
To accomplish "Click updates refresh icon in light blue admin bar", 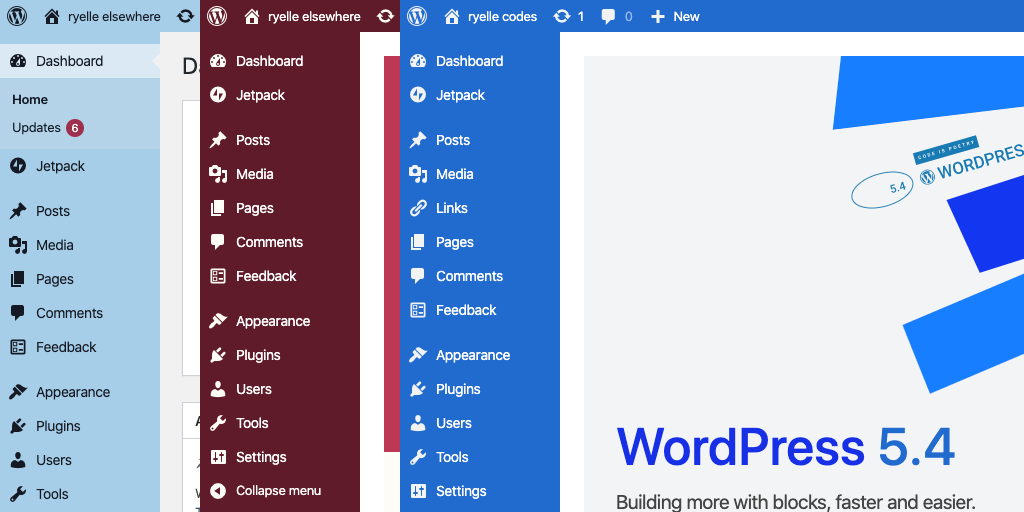I will pyautogui.click(x=185, y=16).
